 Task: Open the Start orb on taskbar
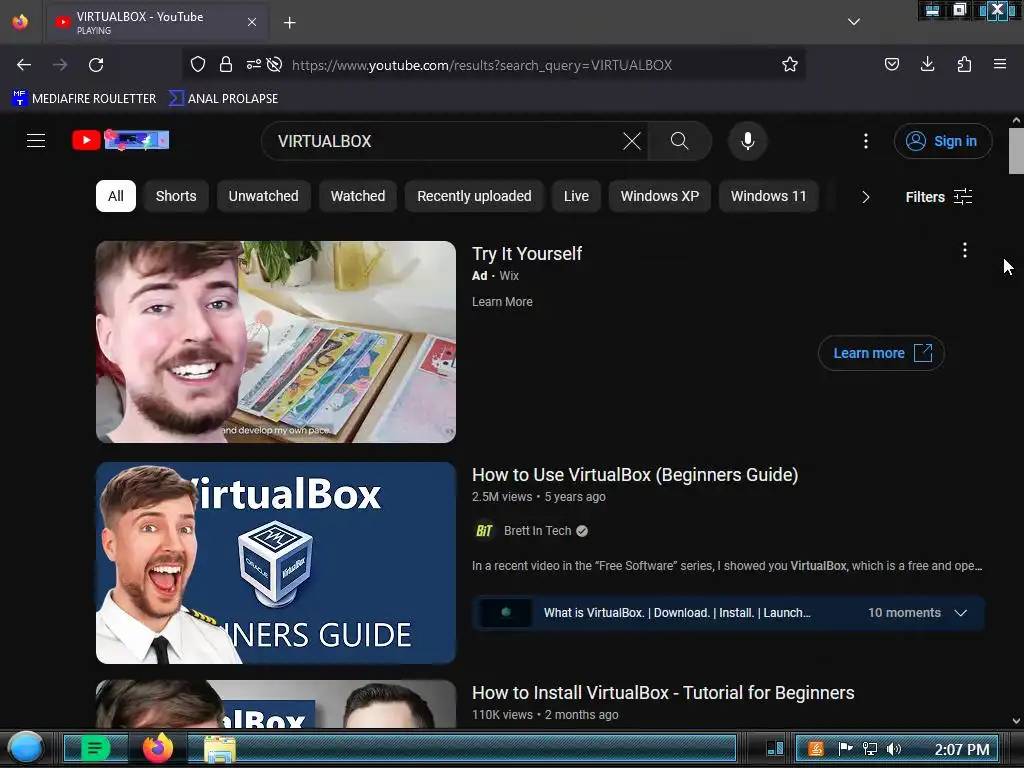(x=25, y=748)
